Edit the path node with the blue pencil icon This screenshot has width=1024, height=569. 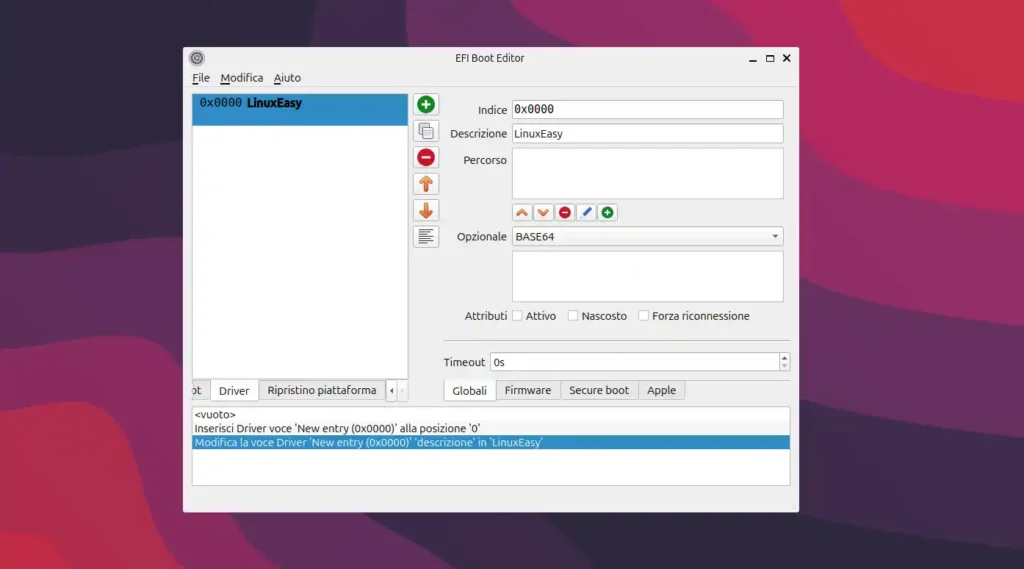(x=586, y=212)
